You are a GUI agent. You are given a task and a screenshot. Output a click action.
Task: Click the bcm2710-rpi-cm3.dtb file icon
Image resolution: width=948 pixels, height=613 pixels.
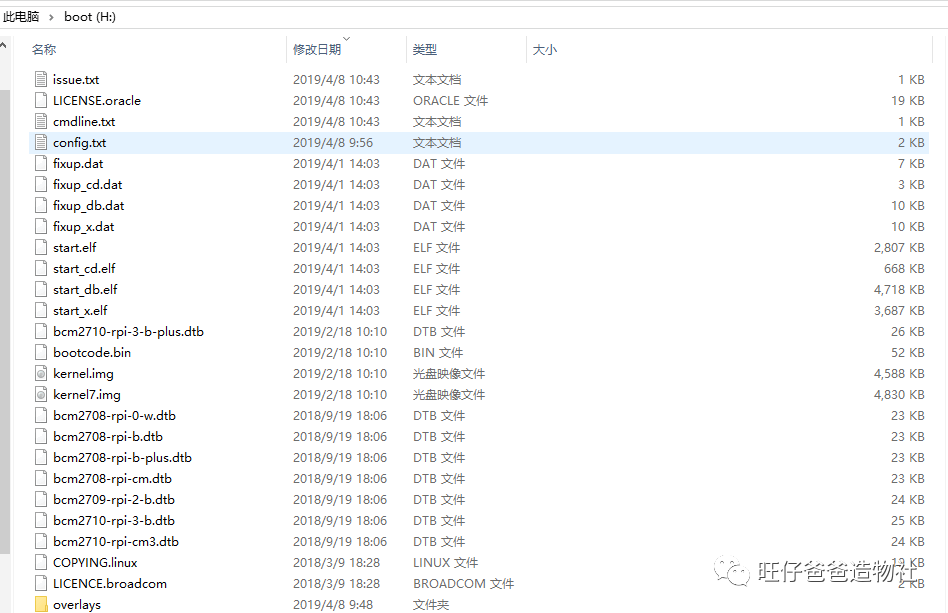pyautogui.click(x=41, y=542)
